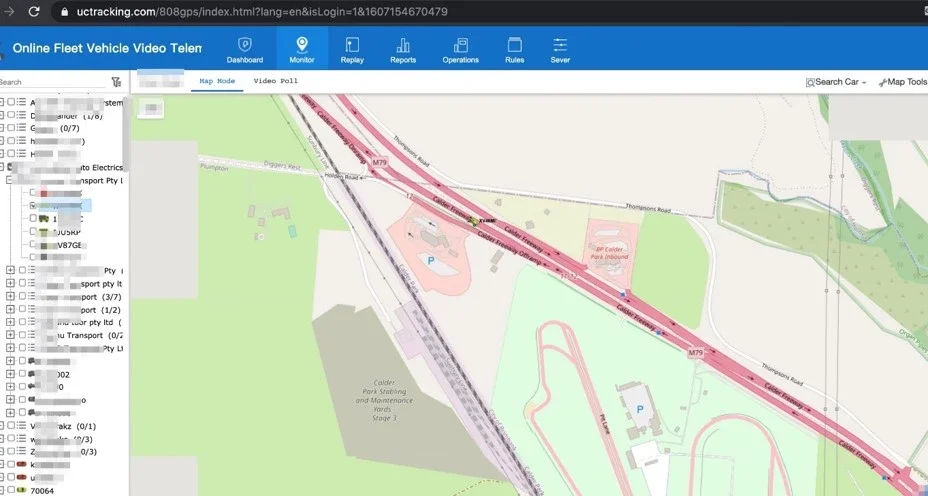The image size is (928, 496).
Task: Open the Sever settings sliders icon
Action: click(x=560, y=44)
